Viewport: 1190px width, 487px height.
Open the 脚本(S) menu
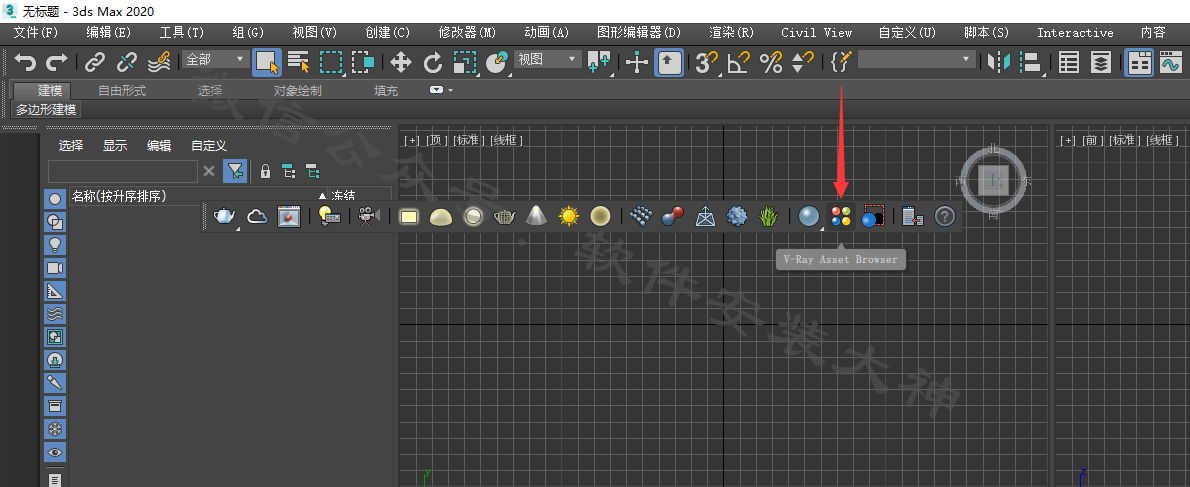tap(987, 33)
